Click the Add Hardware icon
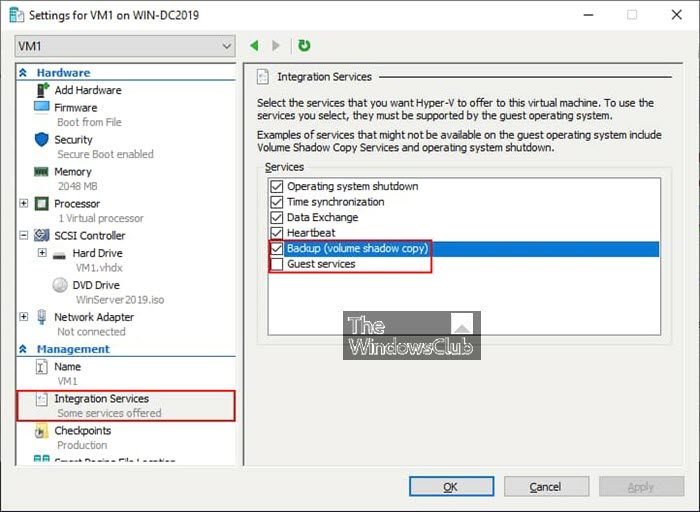700x512 pixels. point(42,90)
